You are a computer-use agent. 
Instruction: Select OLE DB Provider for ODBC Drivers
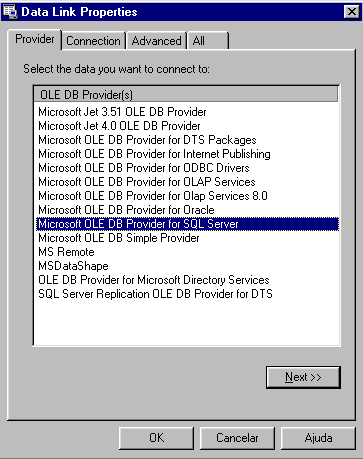tap(144, 168)
